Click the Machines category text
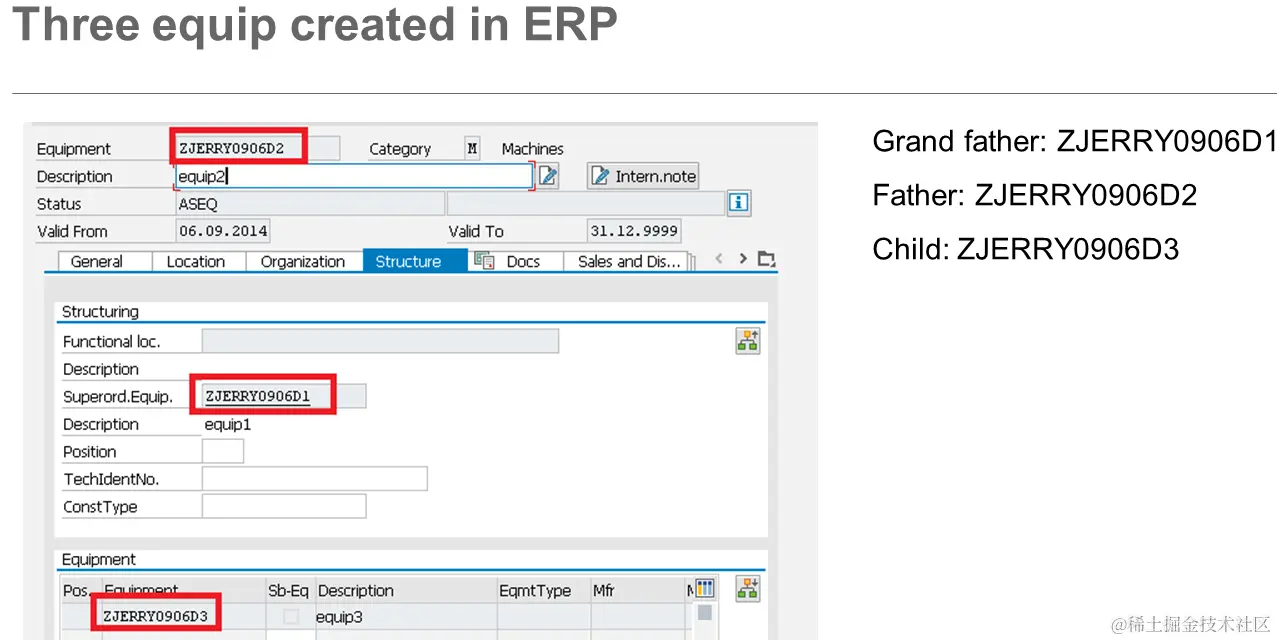 tap(533, 149)
